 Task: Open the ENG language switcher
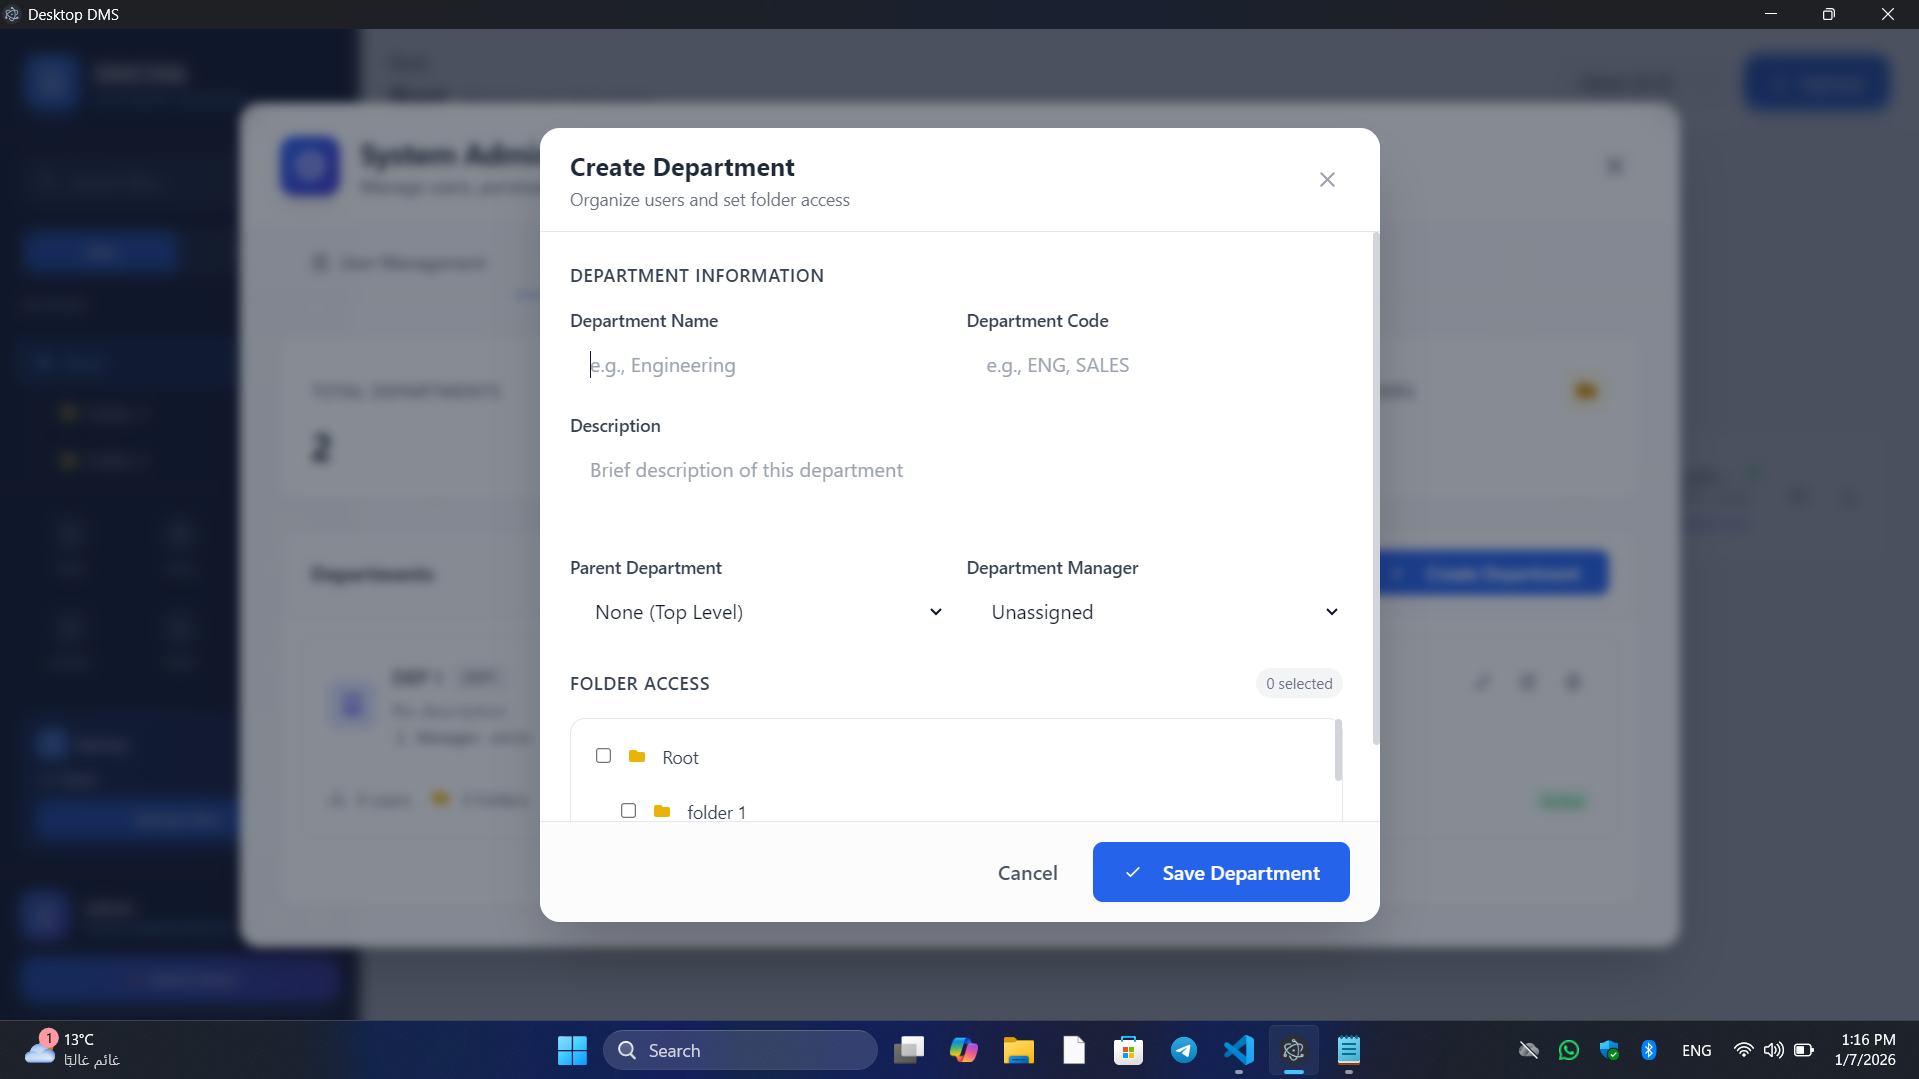pos(1697,1050)
